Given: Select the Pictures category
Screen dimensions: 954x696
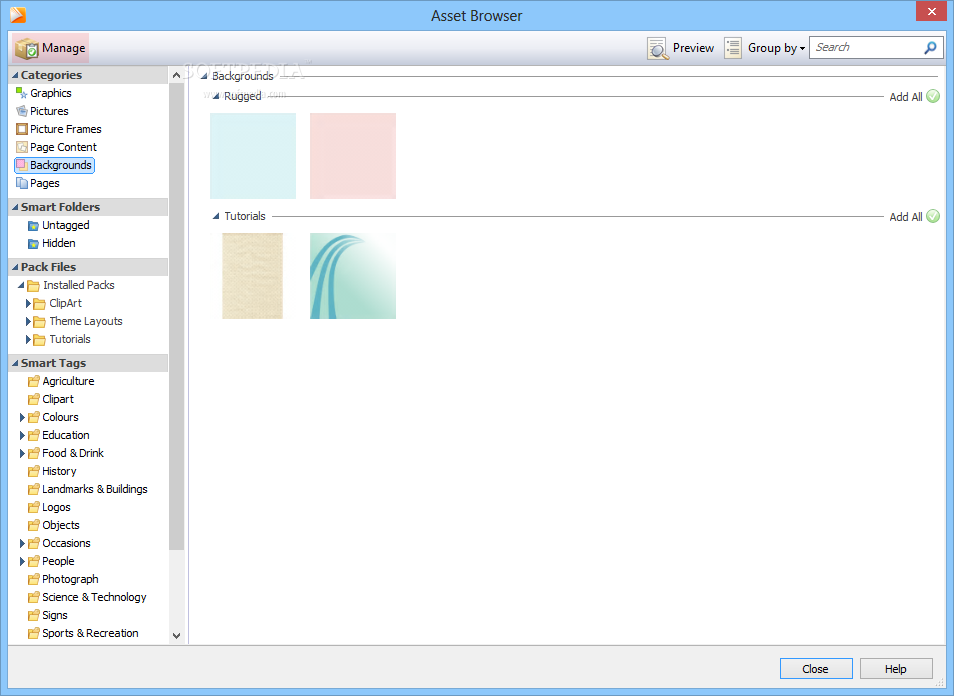Looking at the screenshot, I should [49, 111].
